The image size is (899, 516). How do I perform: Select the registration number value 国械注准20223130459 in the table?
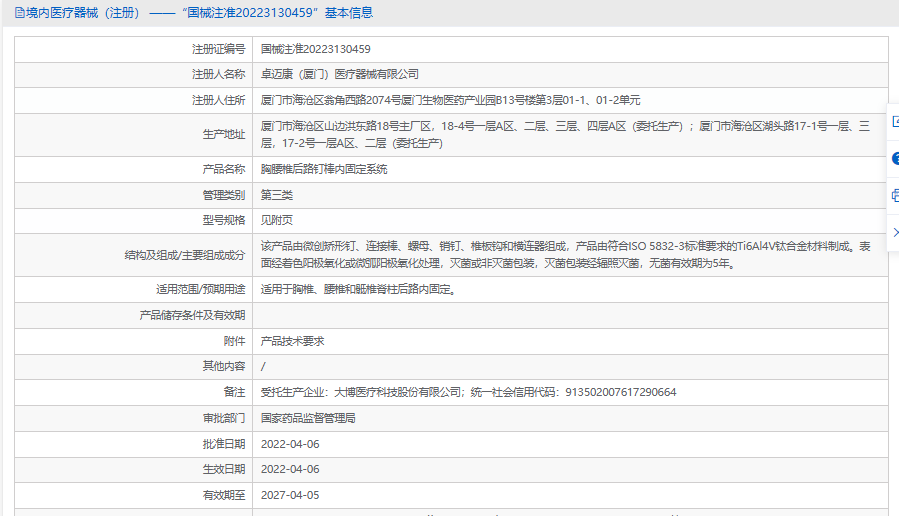pyautogui.click(x=315, y=49)
